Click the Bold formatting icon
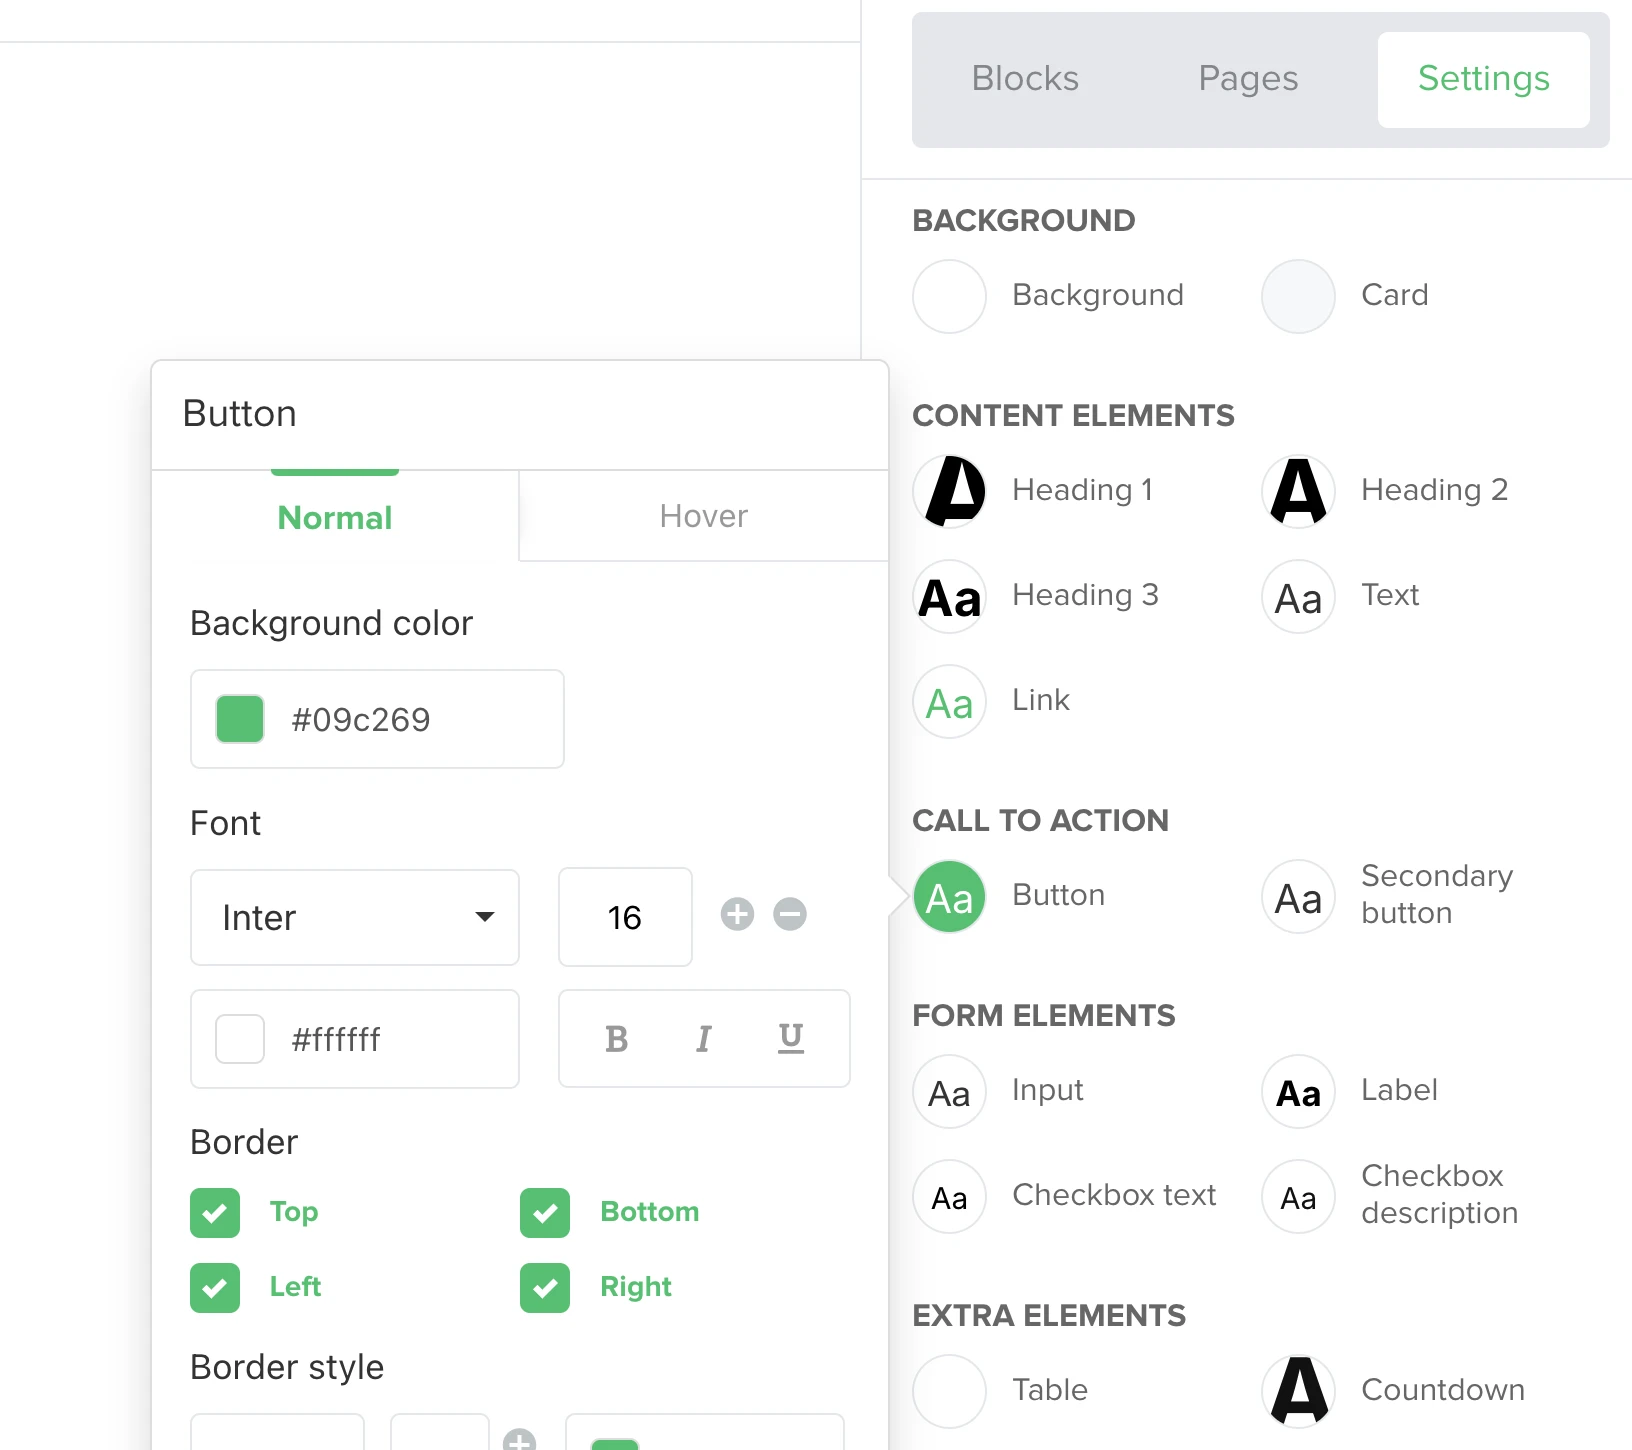 pos(616,1039)
